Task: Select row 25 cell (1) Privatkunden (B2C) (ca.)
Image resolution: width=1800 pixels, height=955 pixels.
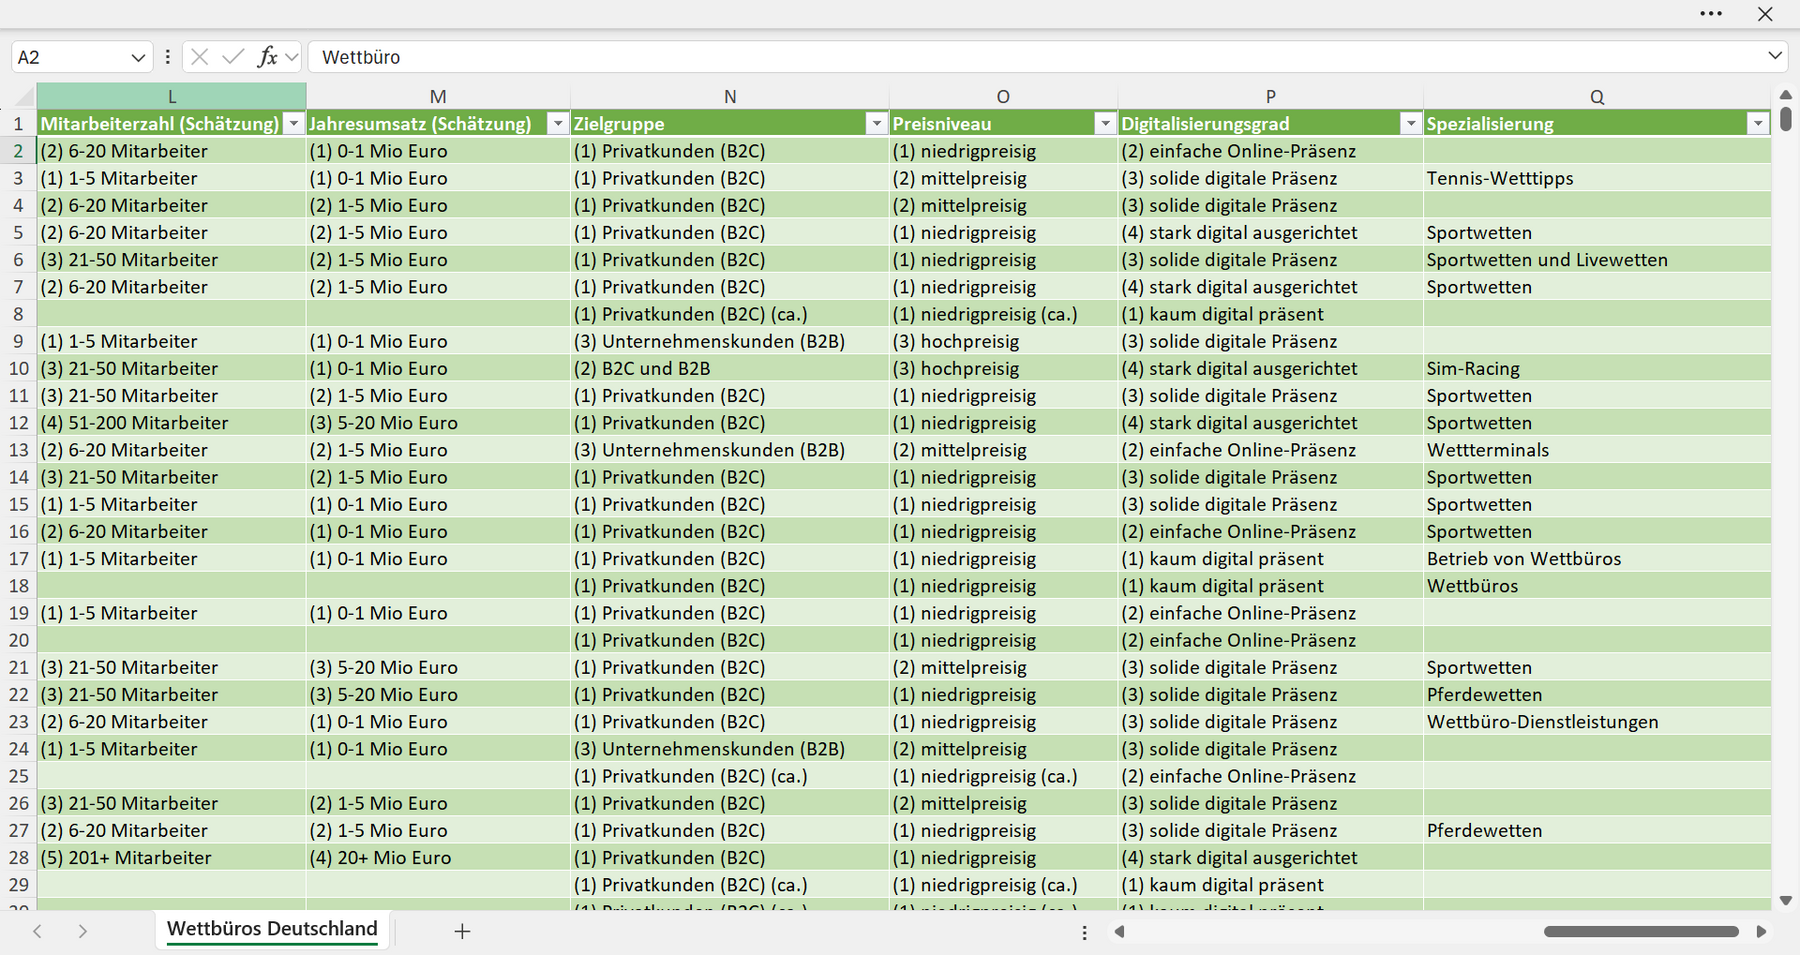Action: point(730,776)
